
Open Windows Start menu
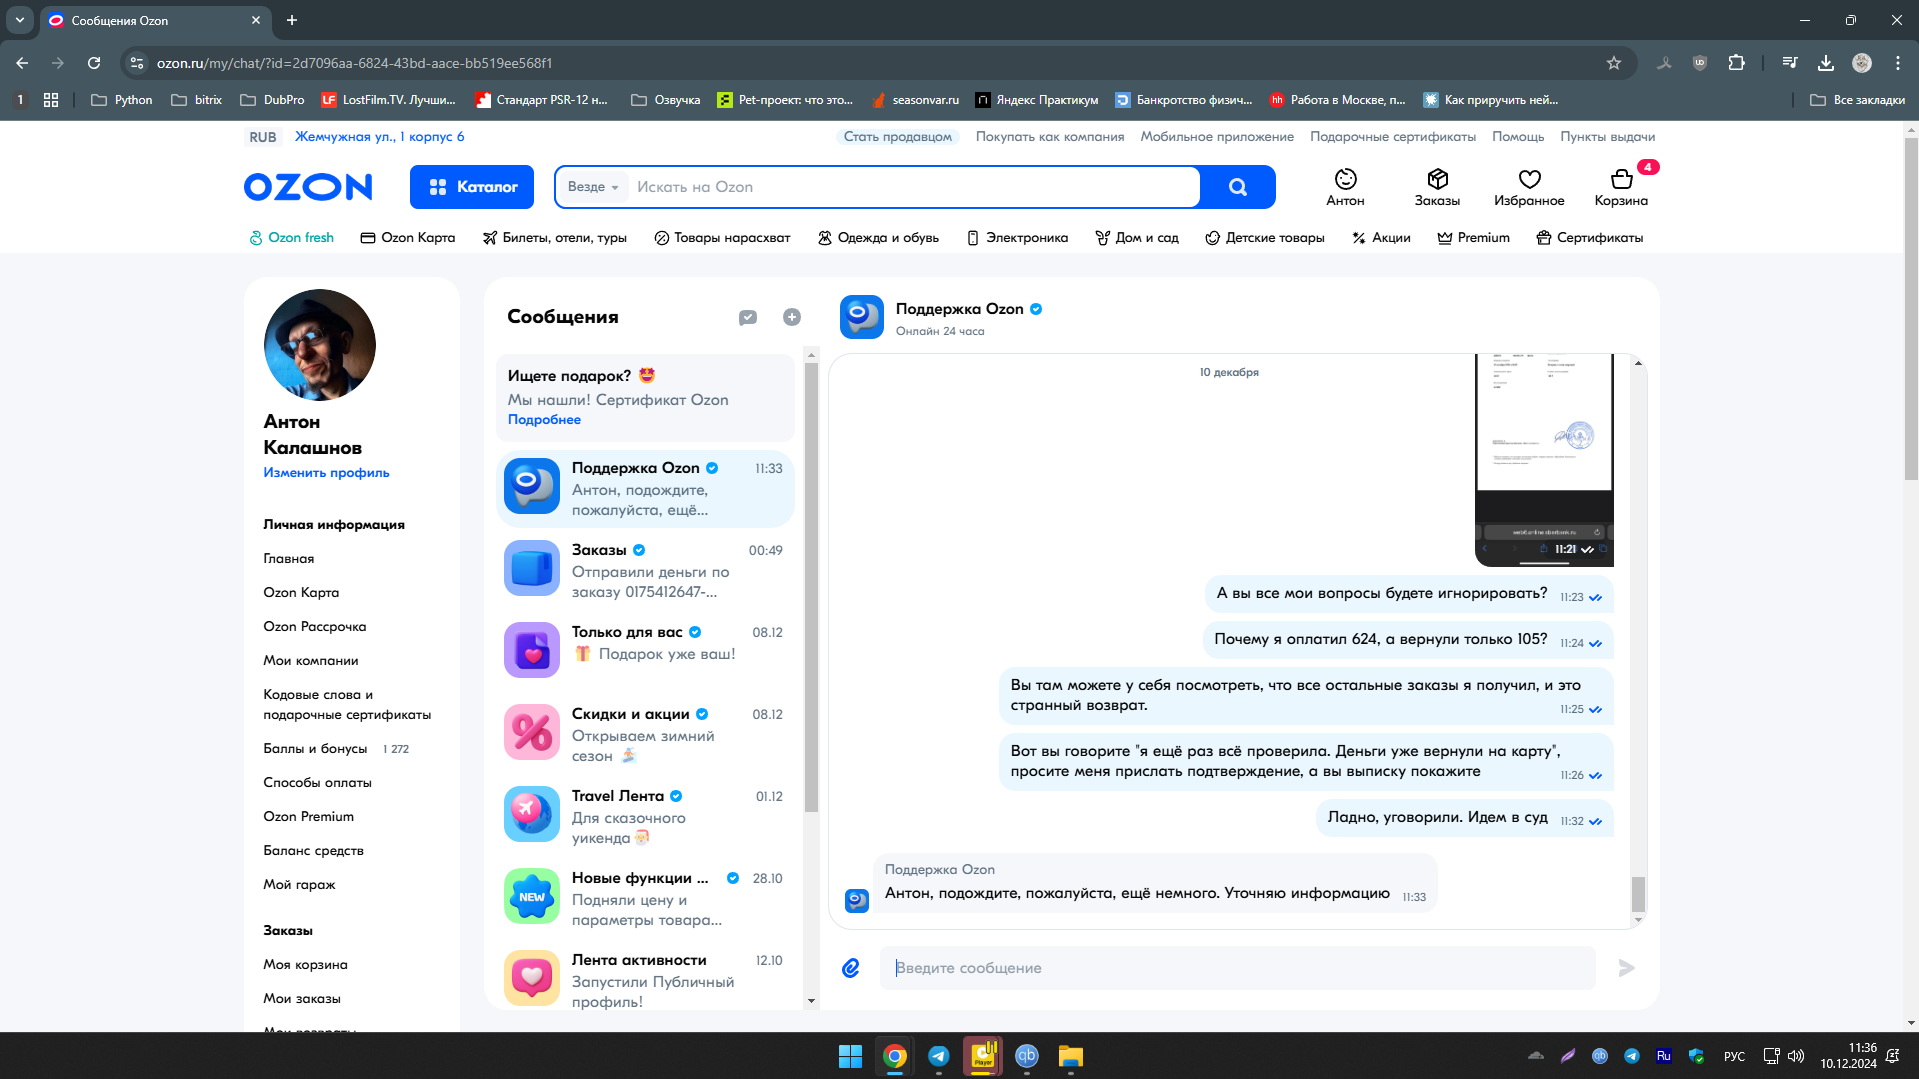click(850, 1056)
